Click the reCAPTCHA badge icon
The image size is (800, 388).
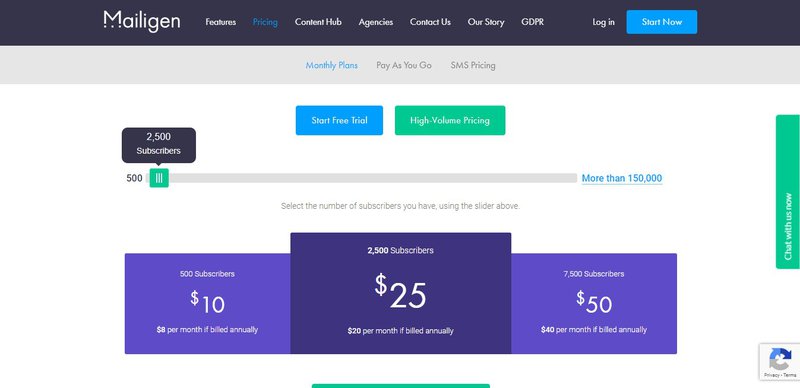point(780,361)
